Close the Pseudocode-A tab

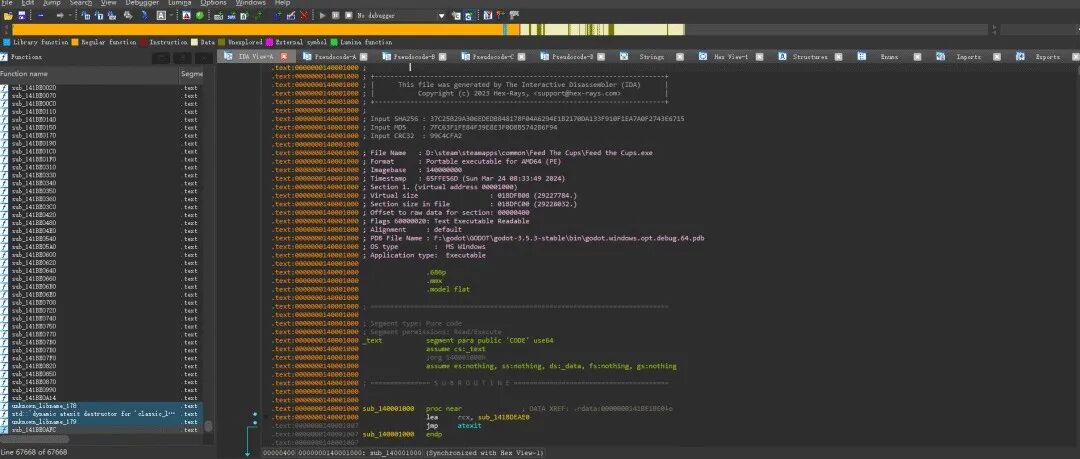(364, 57)
